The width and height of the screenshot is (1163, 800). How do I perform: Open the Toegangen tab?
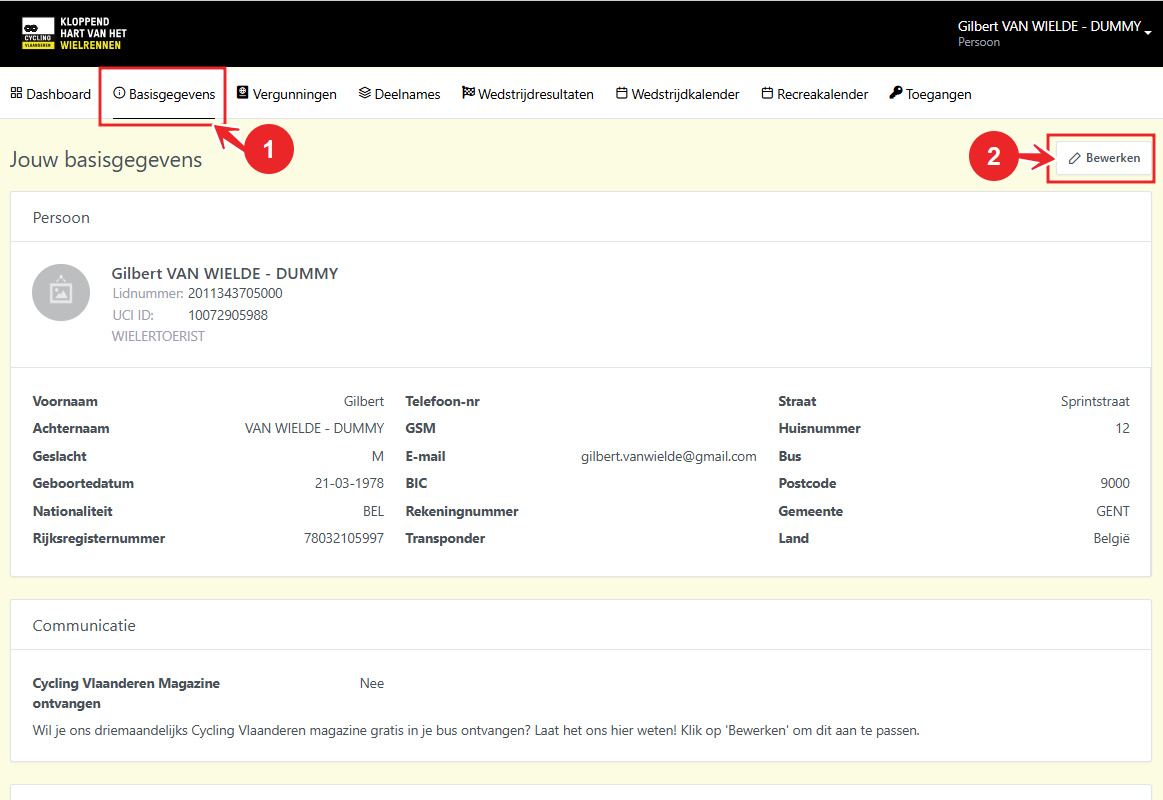[x=938, y=94]
